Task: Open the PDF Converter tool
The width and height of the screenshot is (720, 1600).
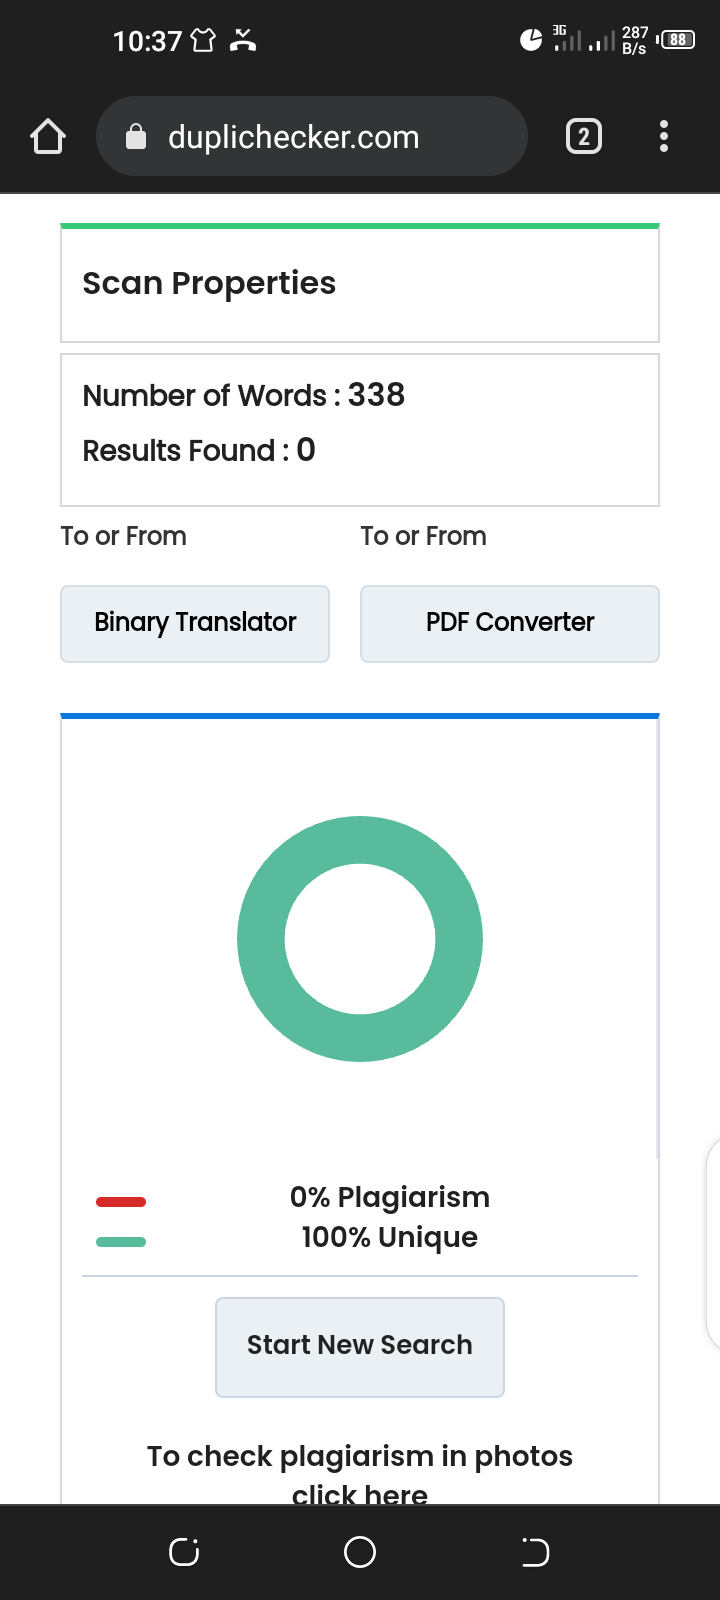Action: coord(510,623)
